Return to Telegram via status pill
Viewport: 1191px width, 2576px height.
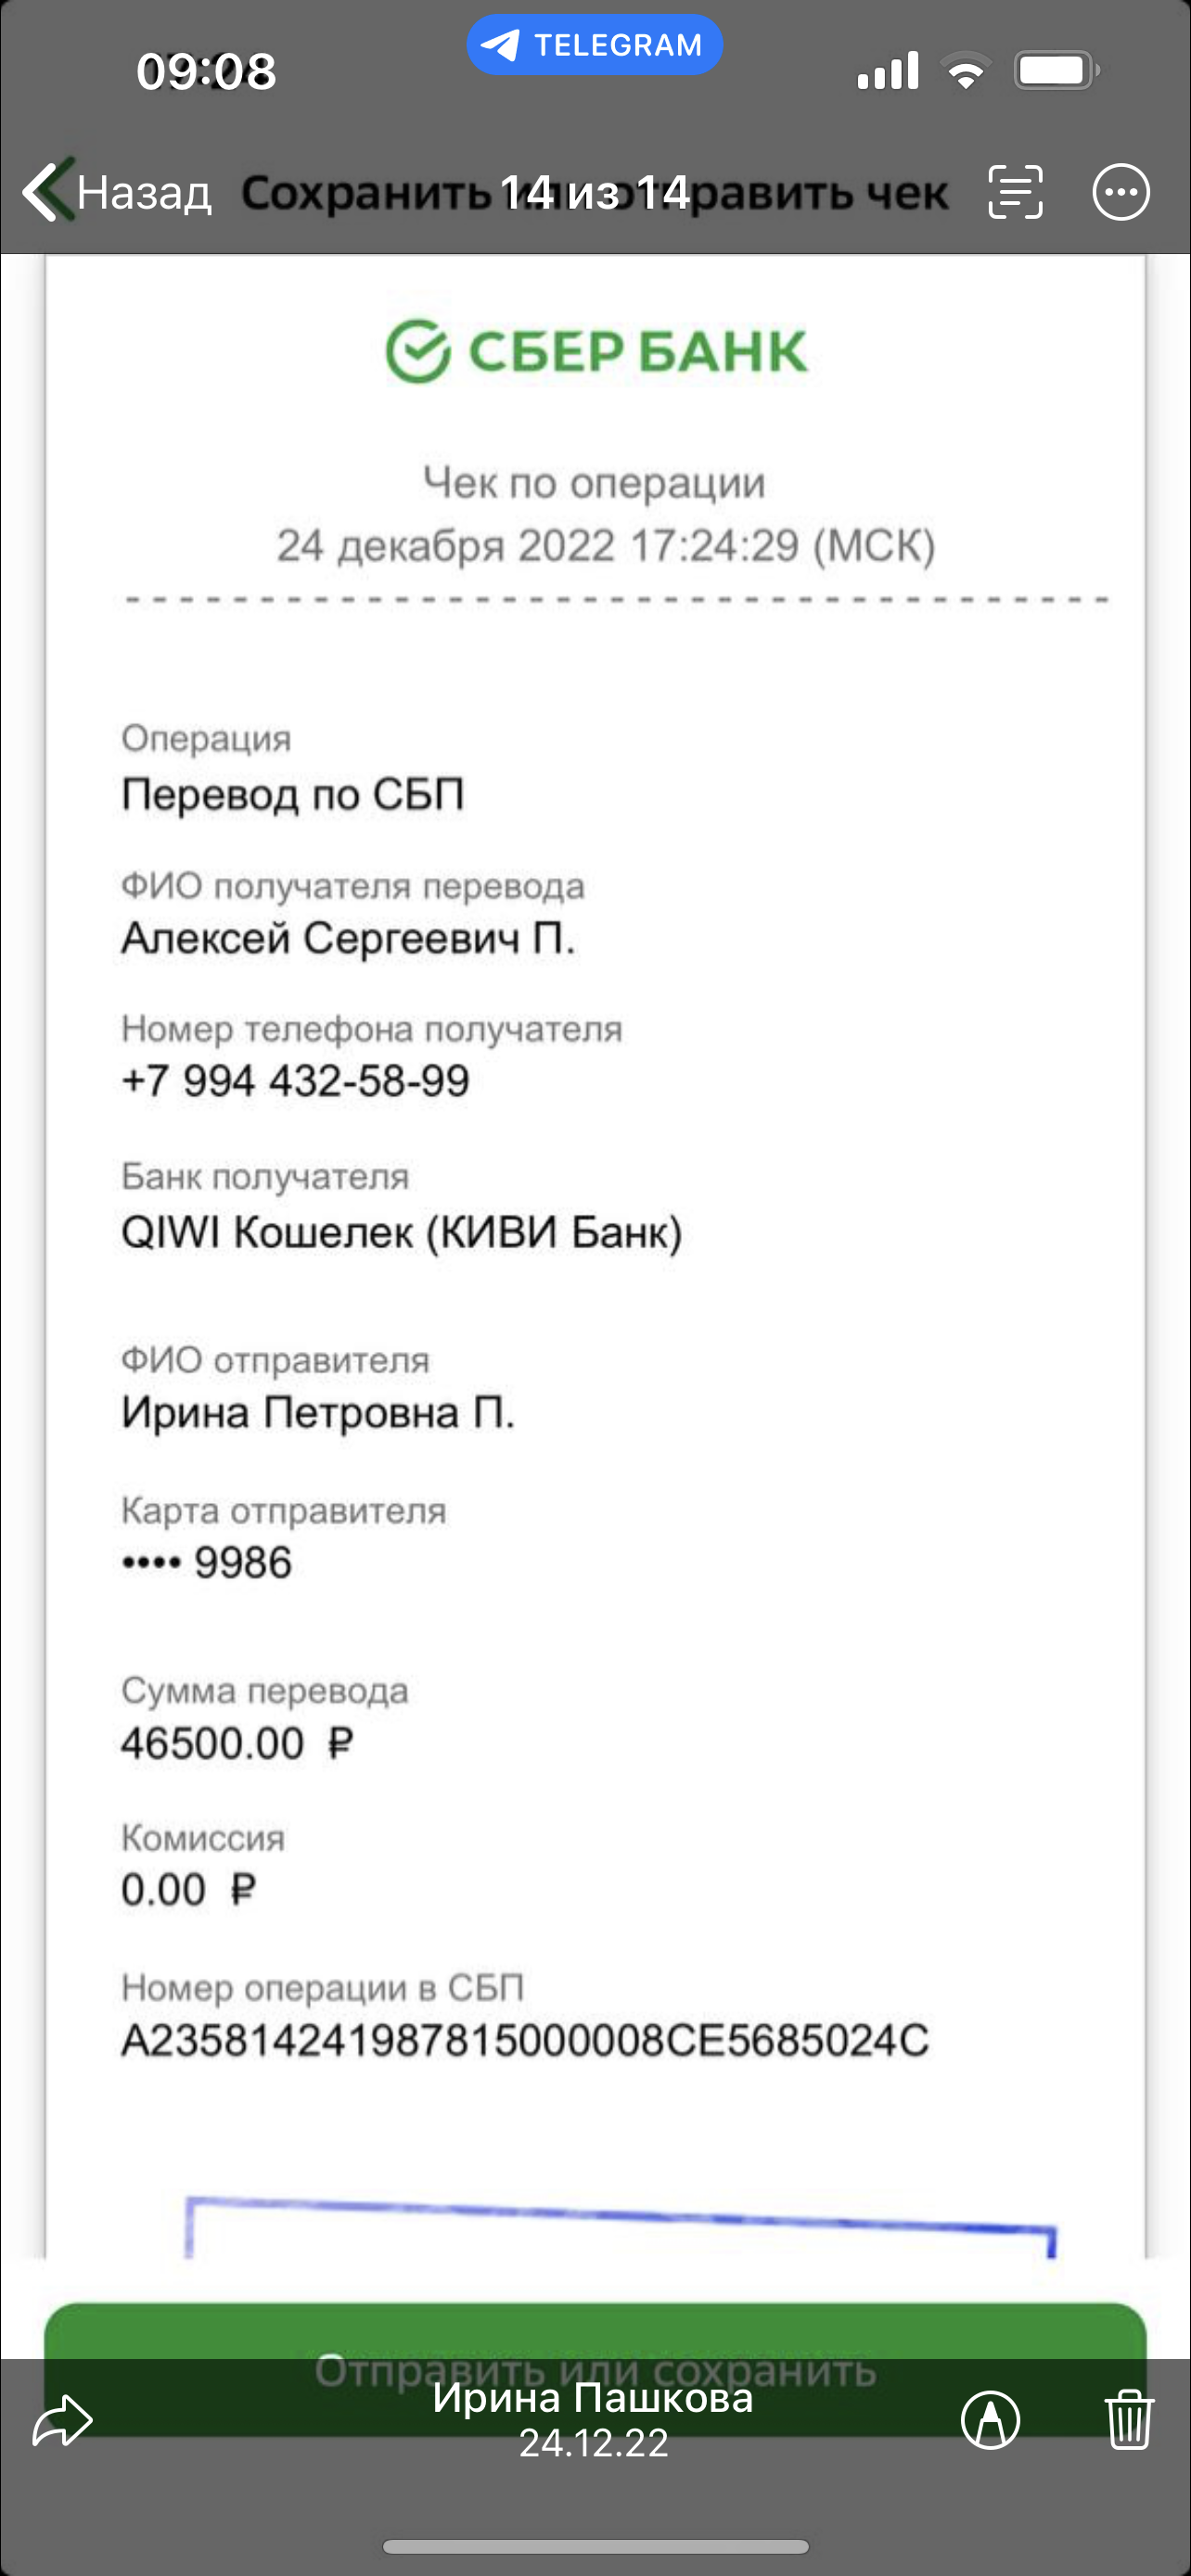tap(594, 45)
